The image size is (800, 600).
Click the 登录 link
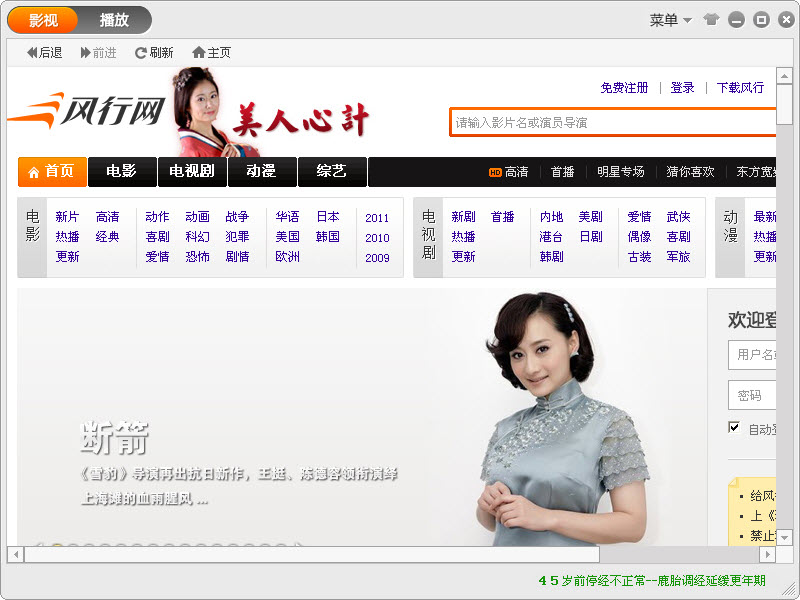coord(682,88)
